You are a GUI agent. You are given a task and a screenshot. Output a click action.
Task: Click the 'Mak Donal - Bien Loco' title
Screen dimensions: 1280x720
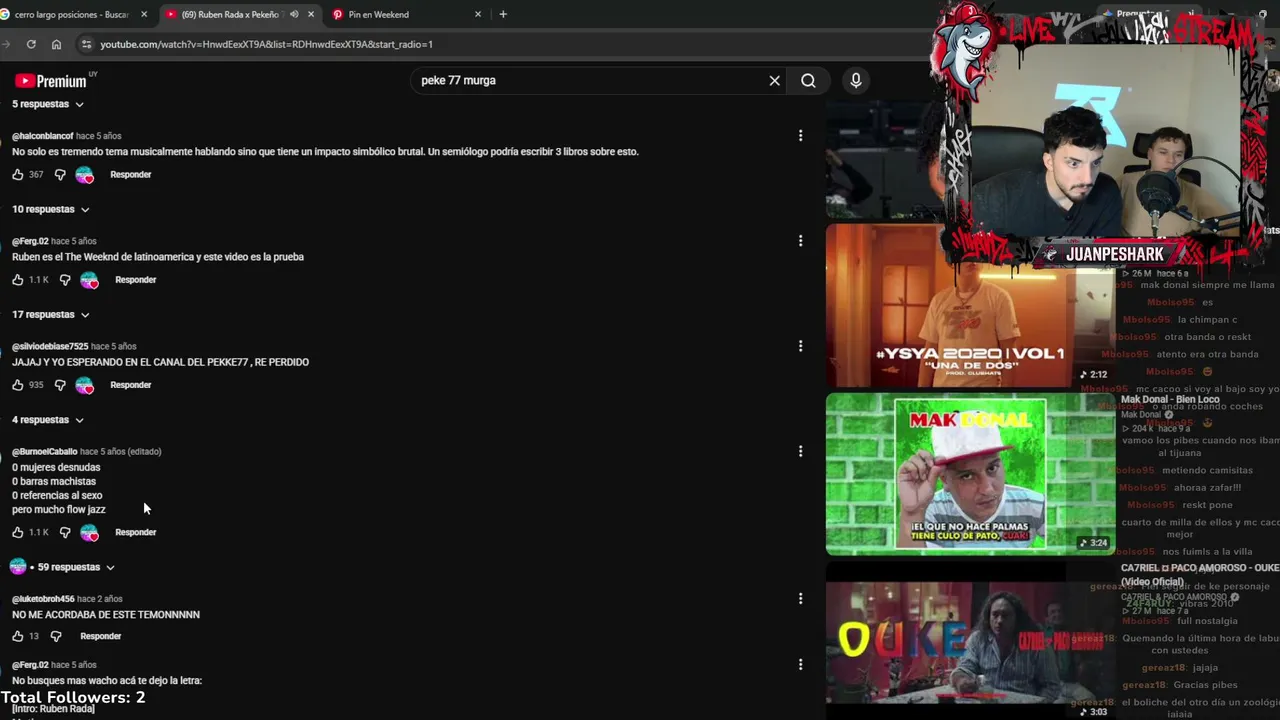(x=1170, y=400)
